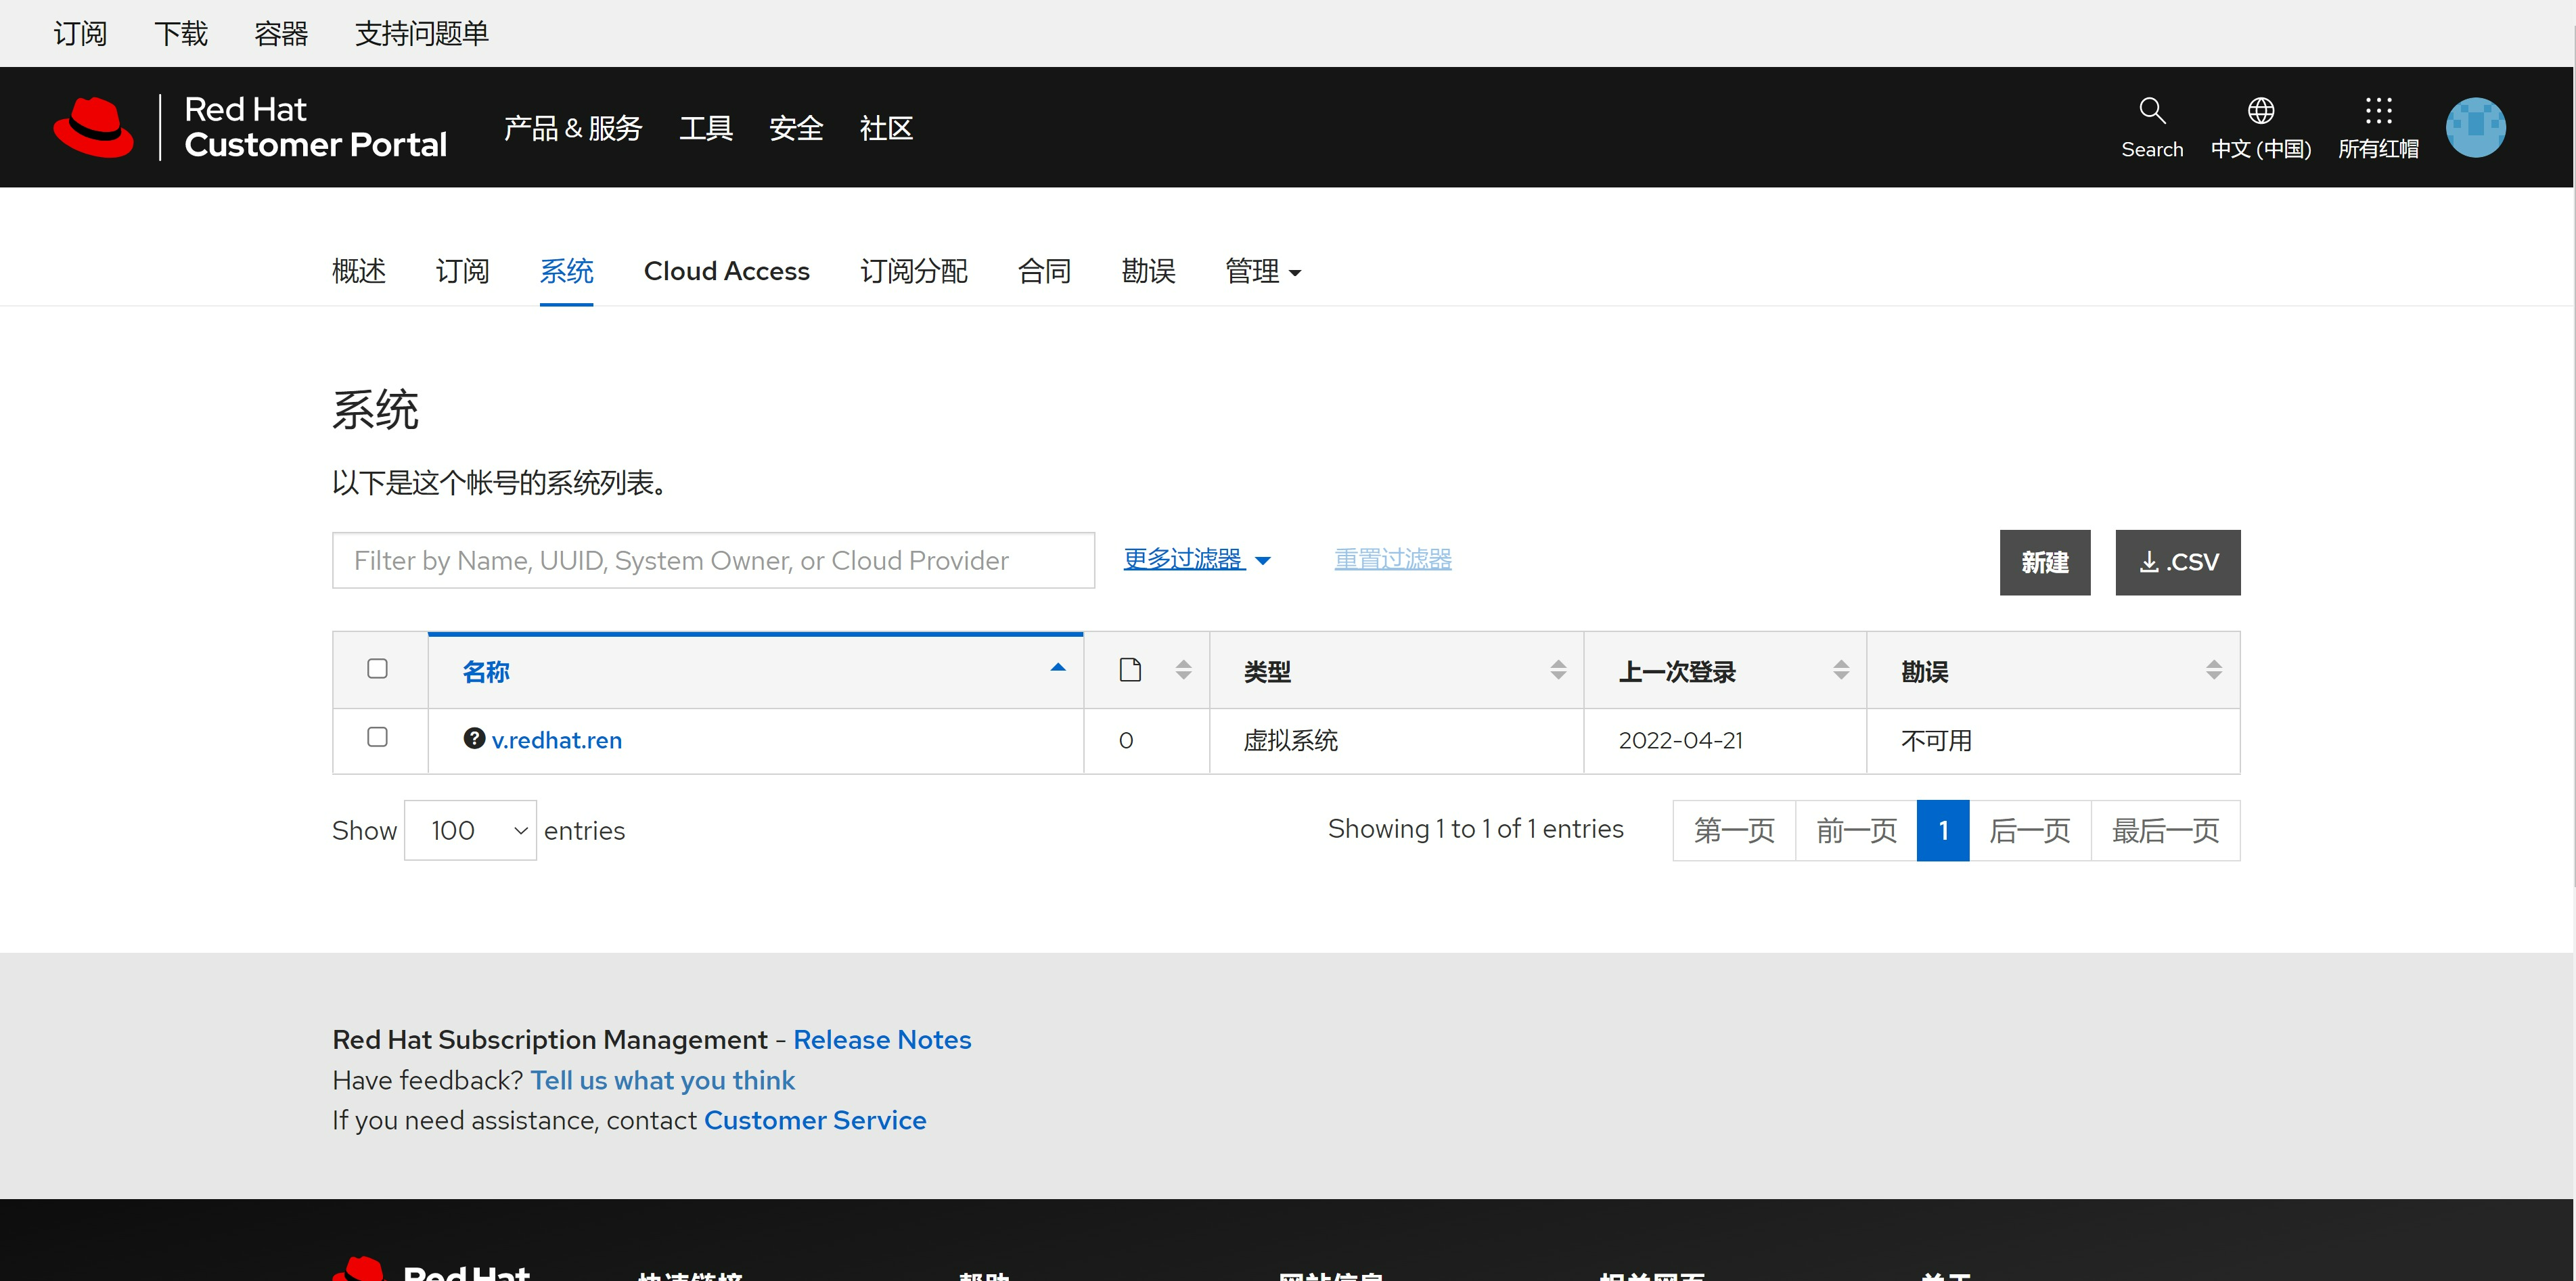
Task: Open the Show entries count dropdown
Action: click(x=470, y=830)
